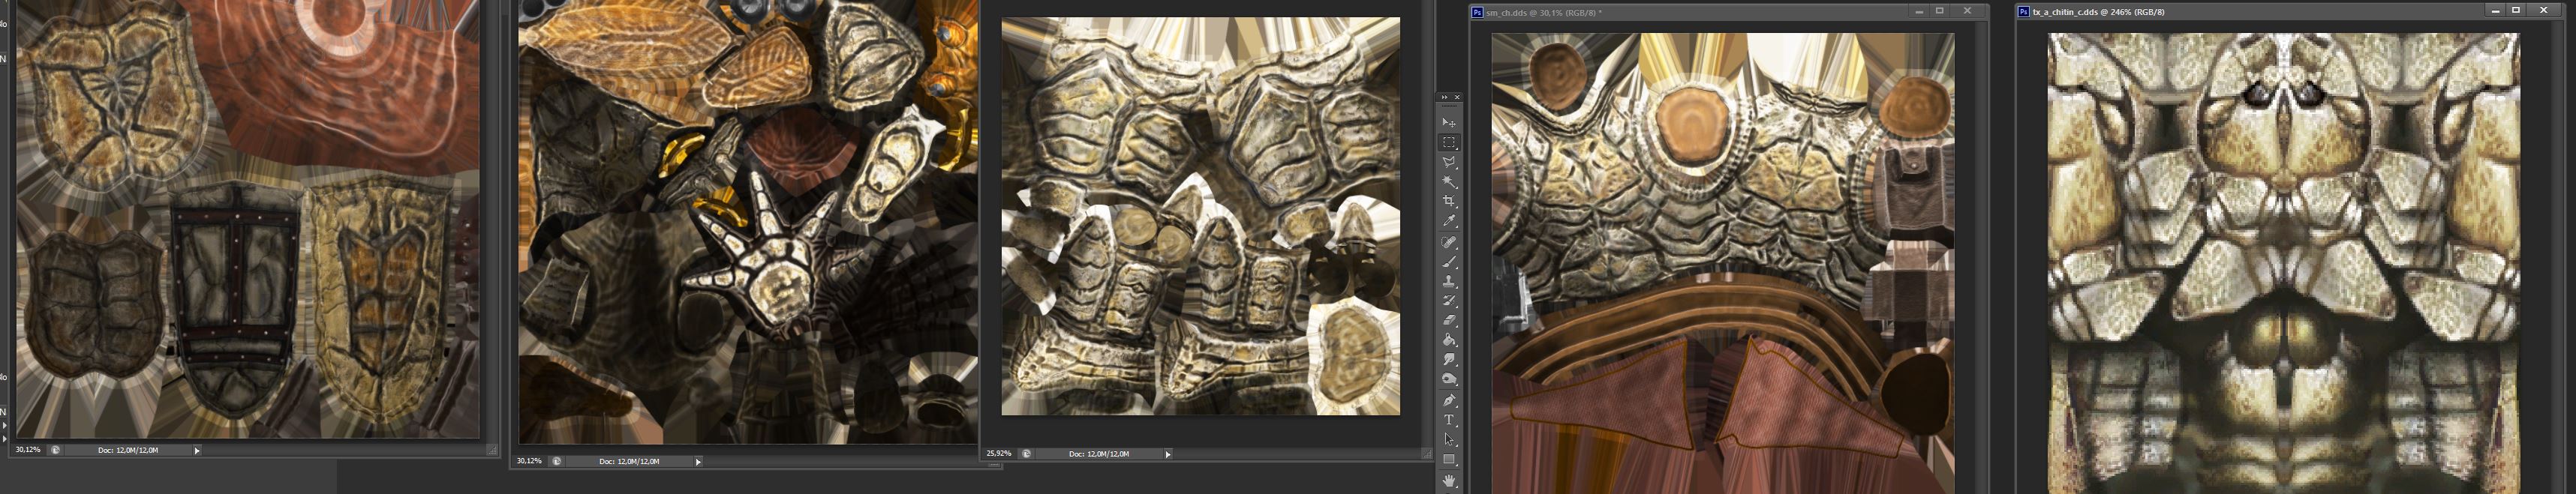Image resolution: width=2576 pixels, height=494 pixels.
Task: Edit the 25,92% zoom field
Action: click(999, 454)
